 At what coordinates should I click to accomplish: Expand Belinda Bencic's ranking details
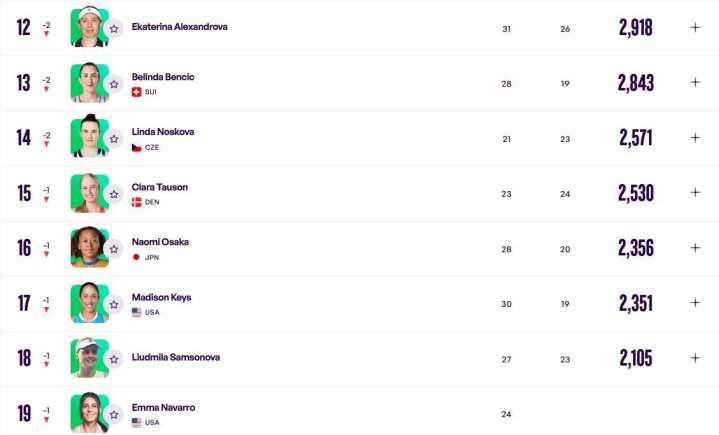pos(695,82)
